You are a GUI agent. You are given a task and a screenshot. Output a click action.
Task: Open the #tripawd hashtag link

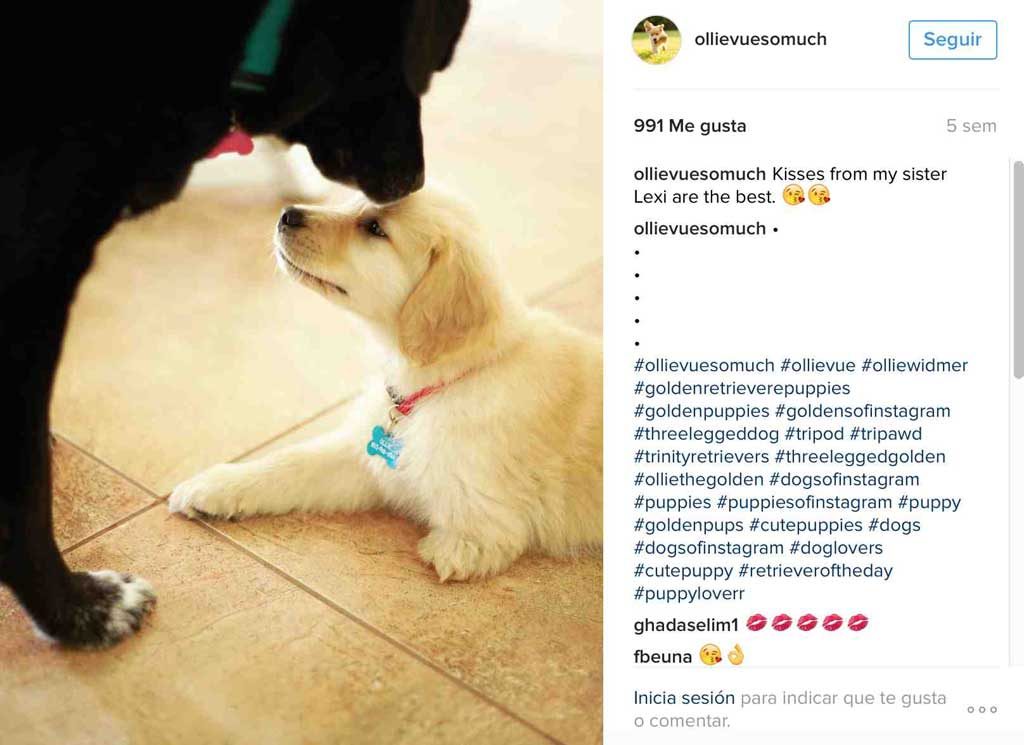click(x=886, y=434)
